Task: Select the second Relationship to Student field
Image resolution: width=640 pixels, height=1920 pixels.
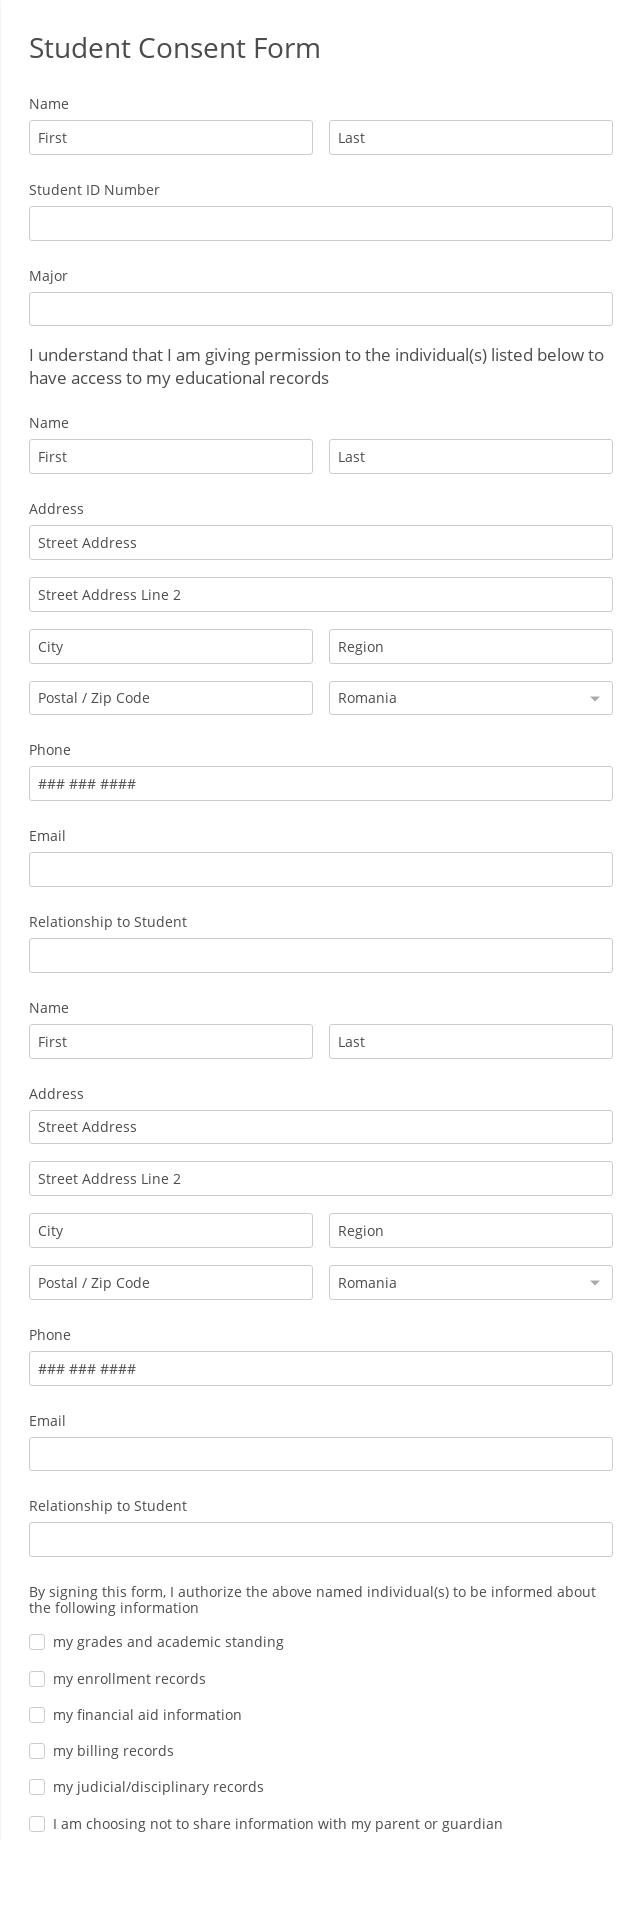Action: pos(320,1539)
